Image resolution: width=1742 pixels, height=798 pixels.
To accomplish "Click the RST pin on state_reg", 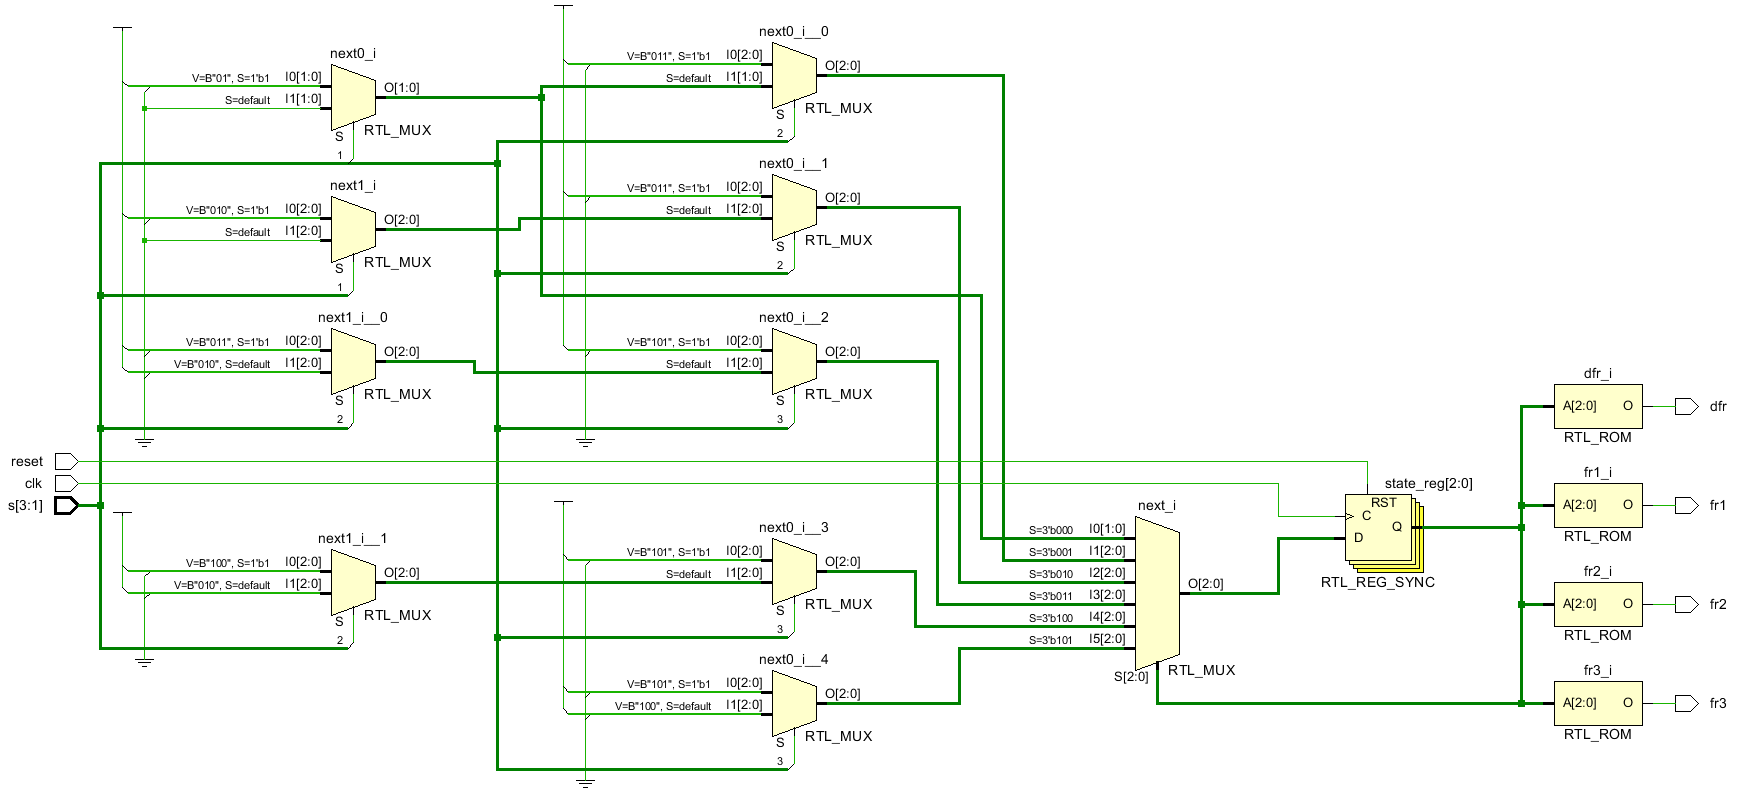I will 1384,503.
